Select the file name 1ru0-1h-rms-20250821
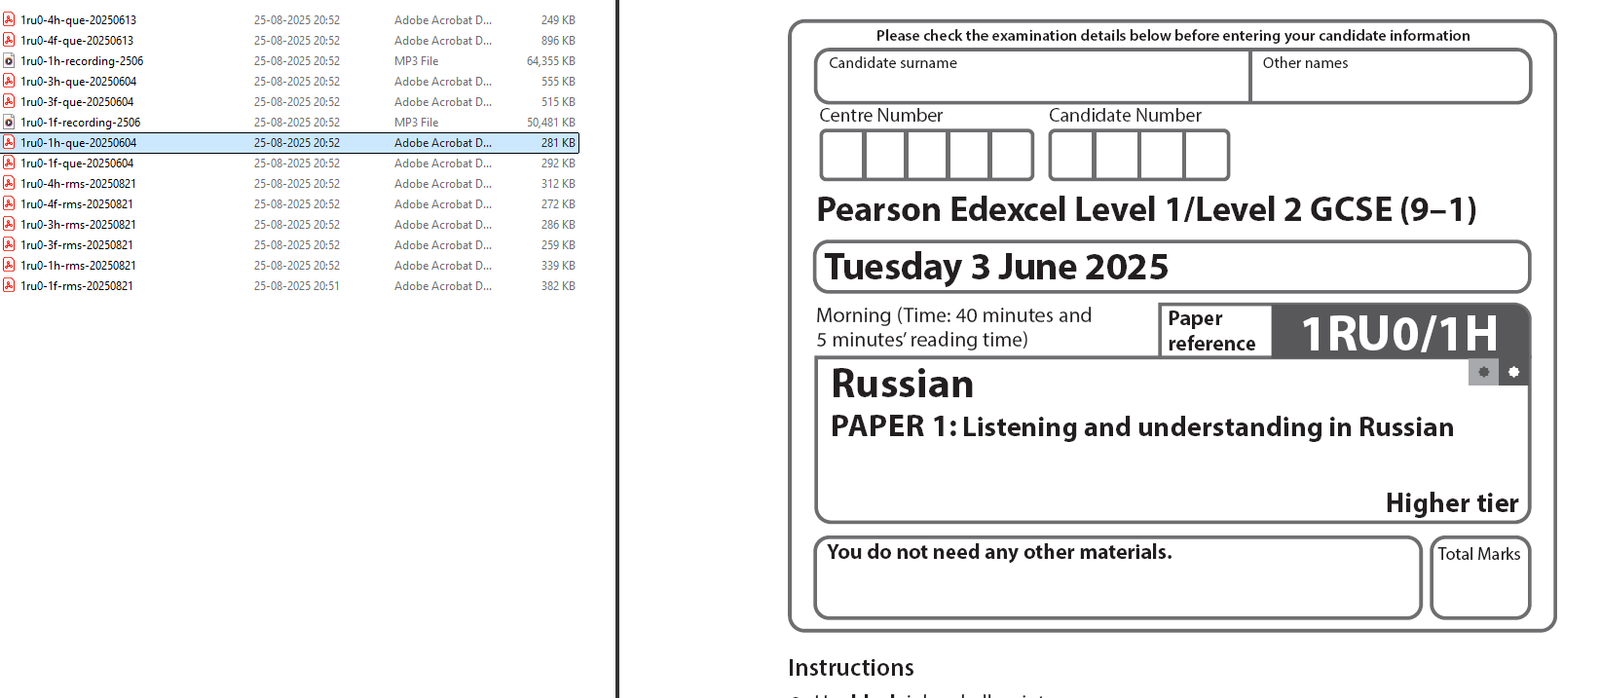1600x698 pixels. (x=79, y=266)
